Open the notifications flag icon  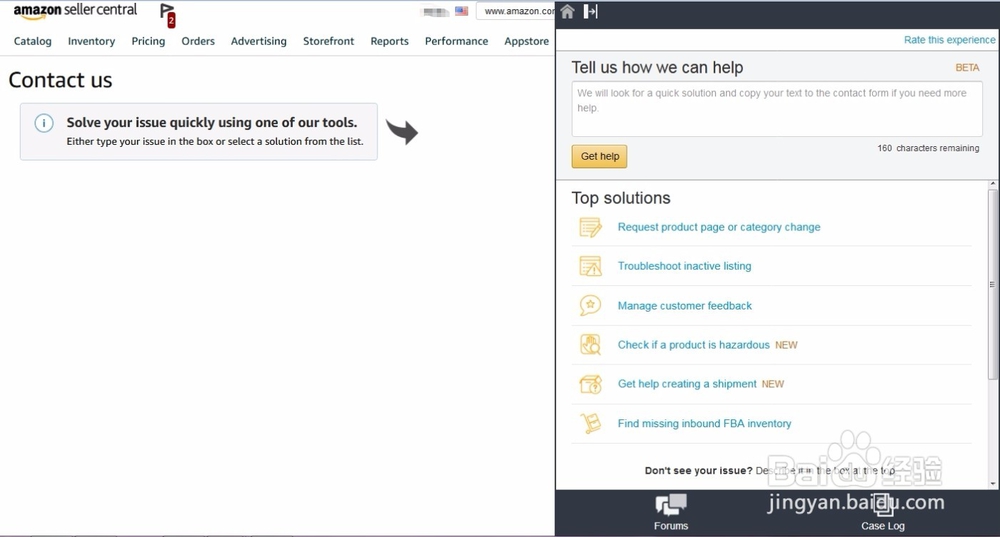tap(168, 15)
